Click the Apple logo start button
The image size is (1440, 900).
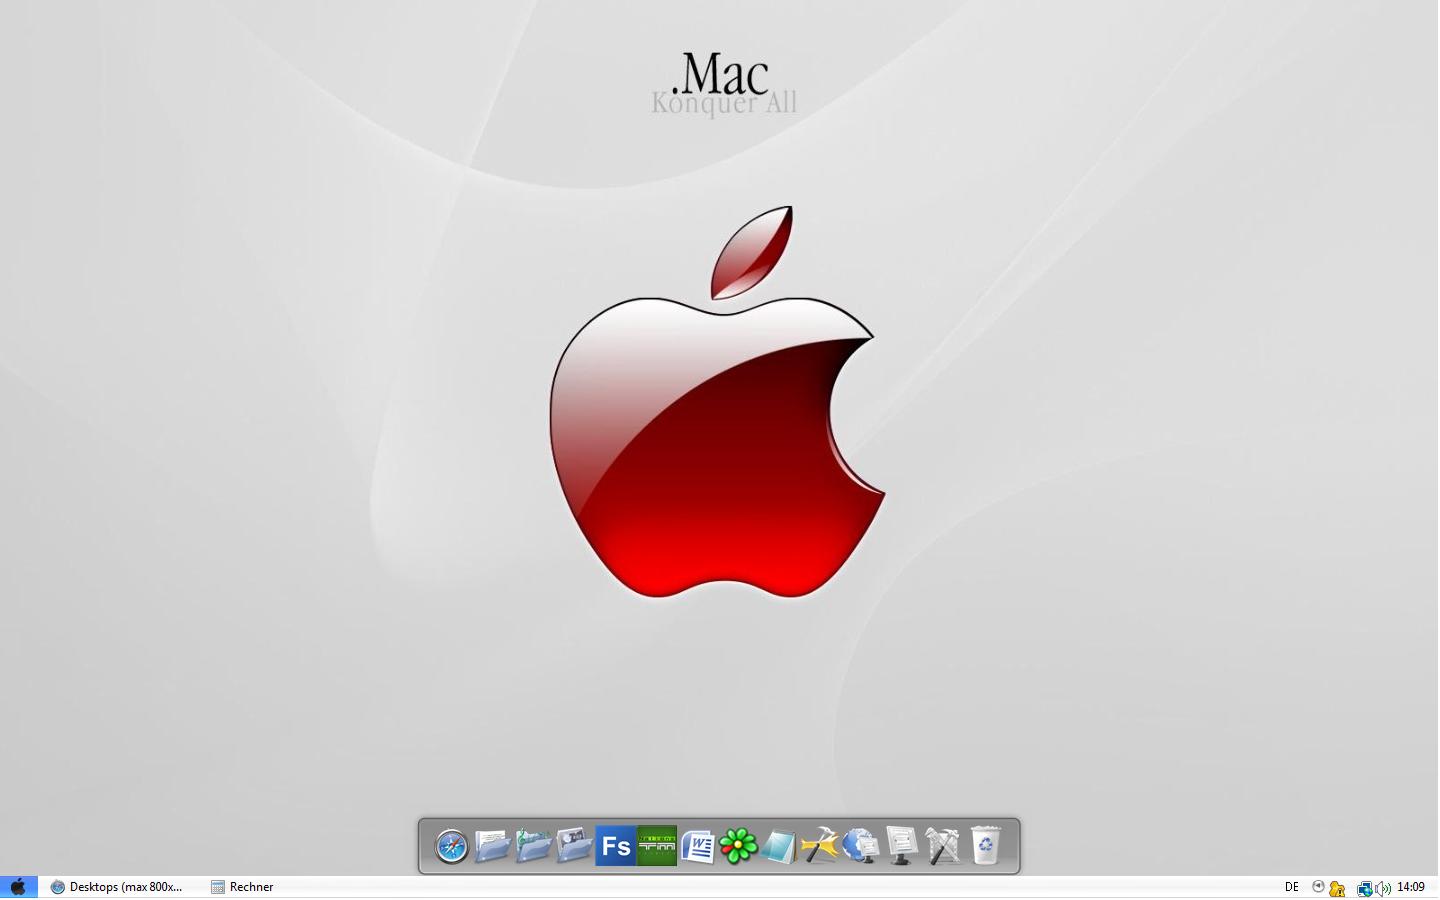pos(18,887)
